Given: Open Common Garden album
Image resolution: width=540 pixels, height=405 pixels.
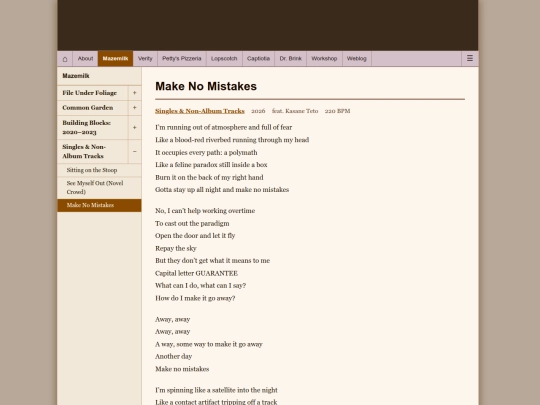Looking at the screenshot, I should 93,108.
